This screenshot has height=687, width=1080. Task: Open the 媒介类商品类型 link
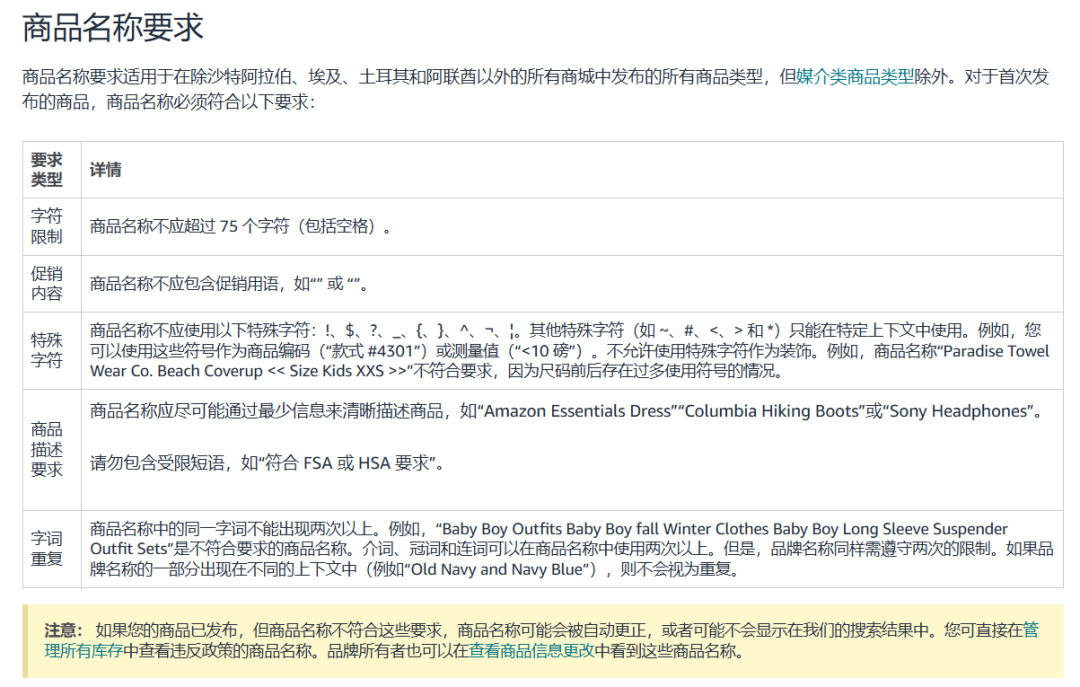tap(855, 76)
